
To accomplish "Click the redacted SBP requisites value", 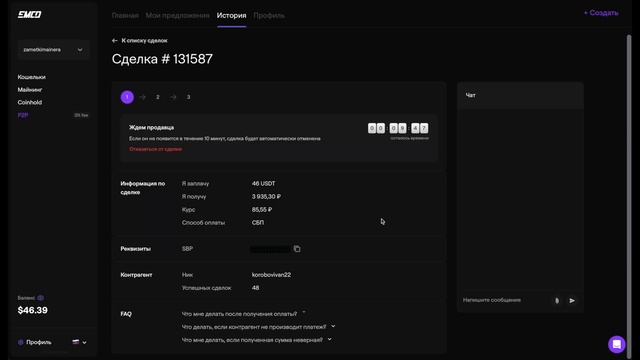I will pos(270,249).
